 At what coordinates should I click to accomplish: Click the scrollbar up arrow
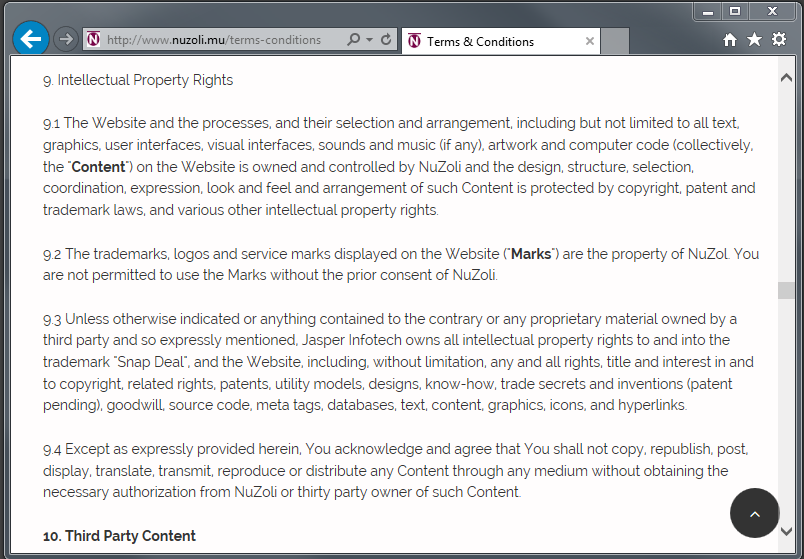(x=786, y=78)
